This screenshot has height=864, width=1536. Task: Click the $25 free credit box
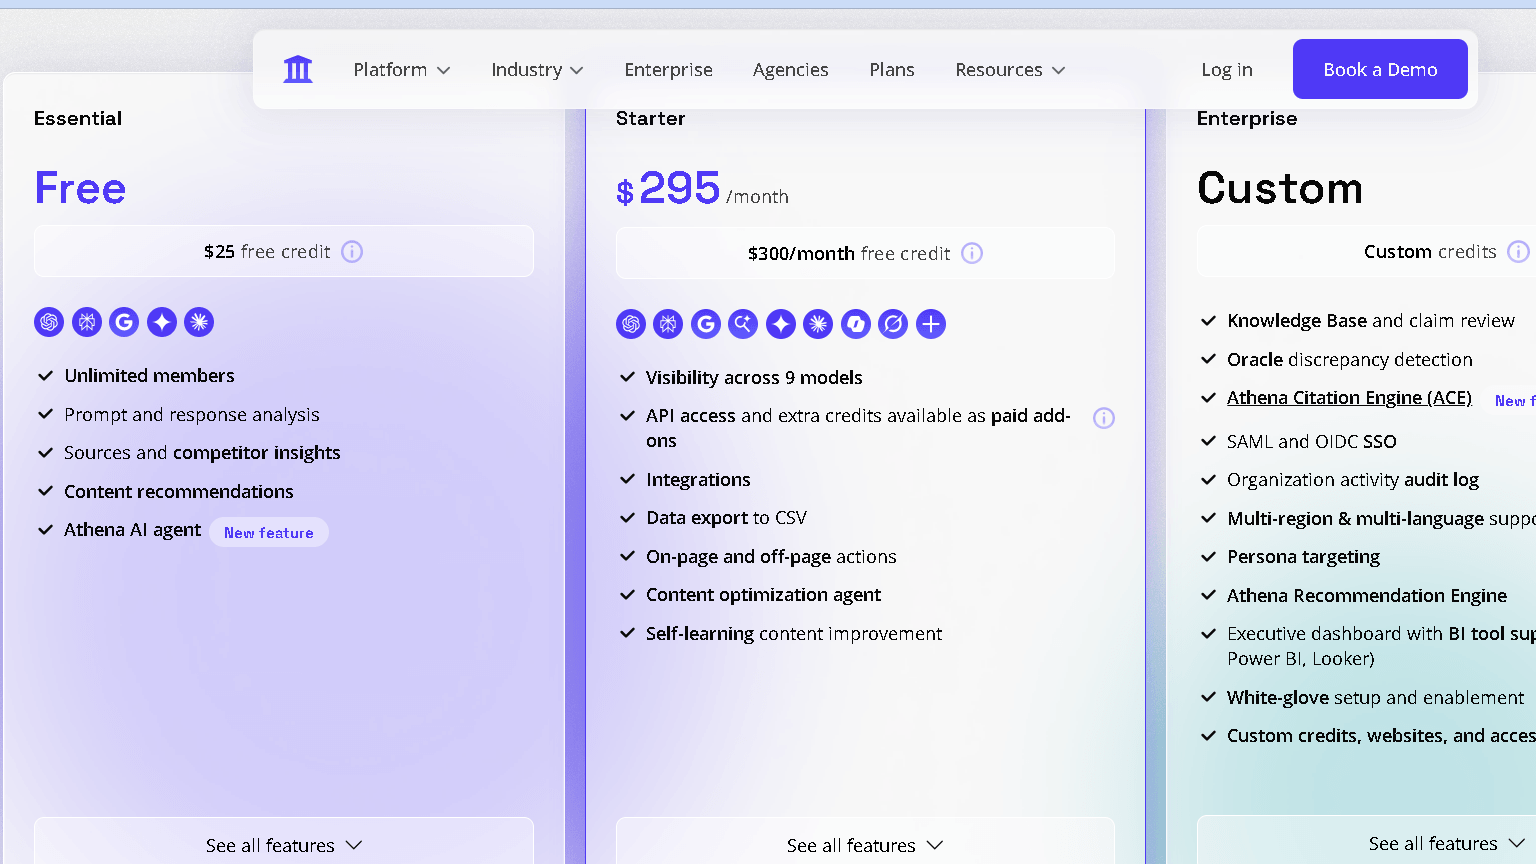[284, 251]
